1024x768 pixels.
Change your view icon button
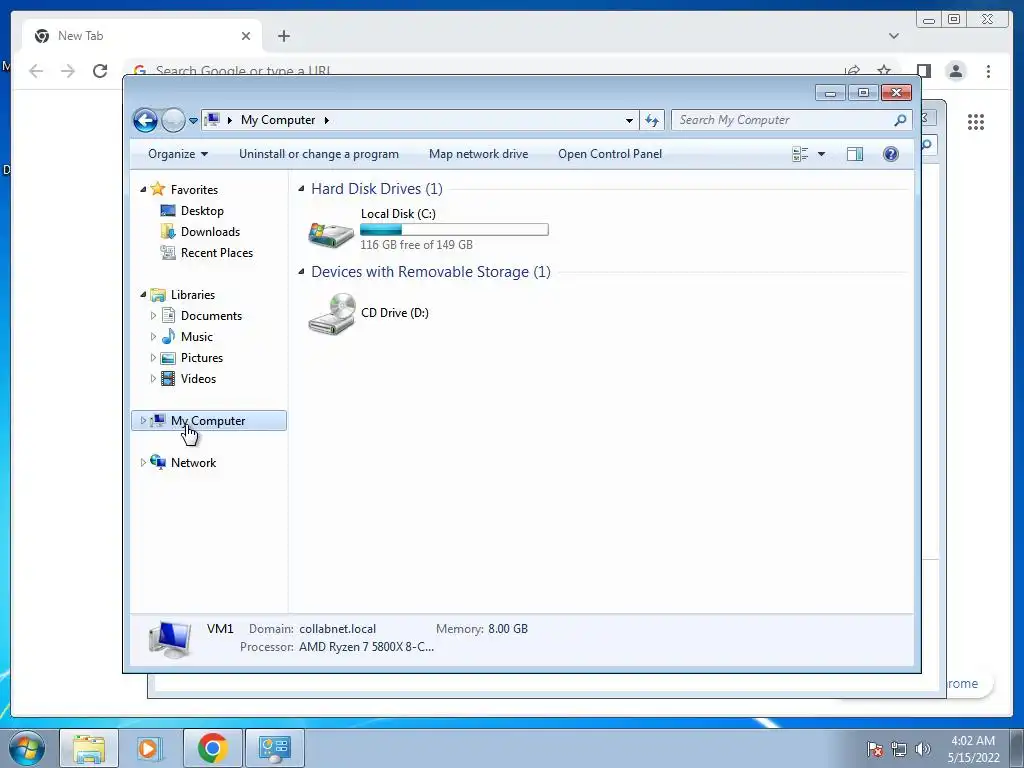click(x=800, y=154)
